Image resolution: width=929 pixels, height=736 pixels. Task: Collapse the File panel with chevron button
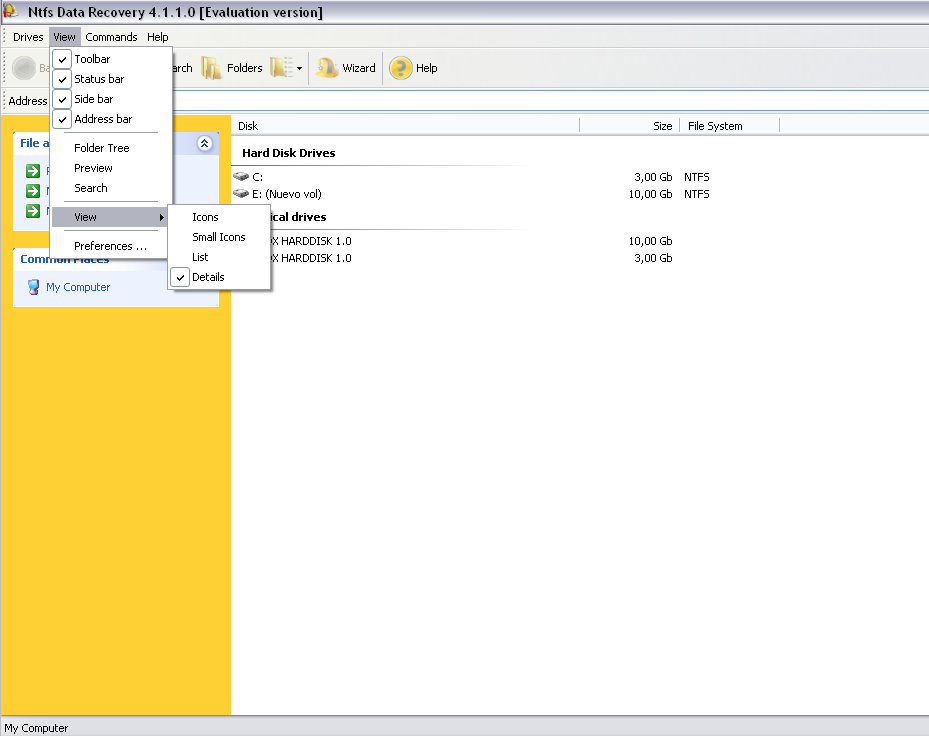[x=204, y=143]
